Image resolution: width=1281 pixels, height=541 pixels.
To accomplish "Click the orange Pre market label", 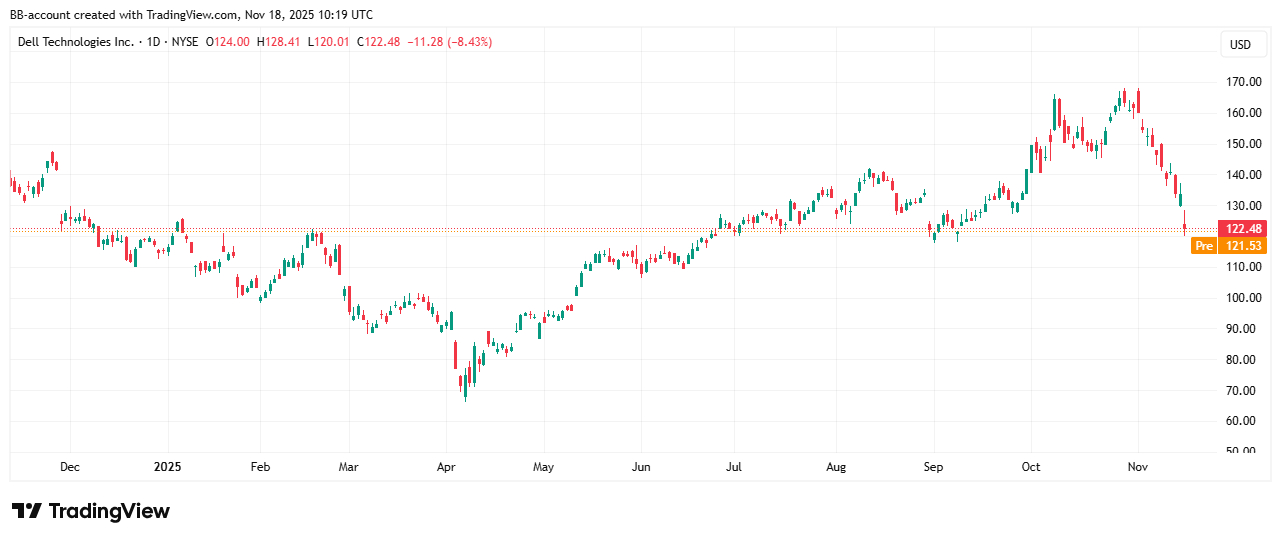I will click(1204, 246).
